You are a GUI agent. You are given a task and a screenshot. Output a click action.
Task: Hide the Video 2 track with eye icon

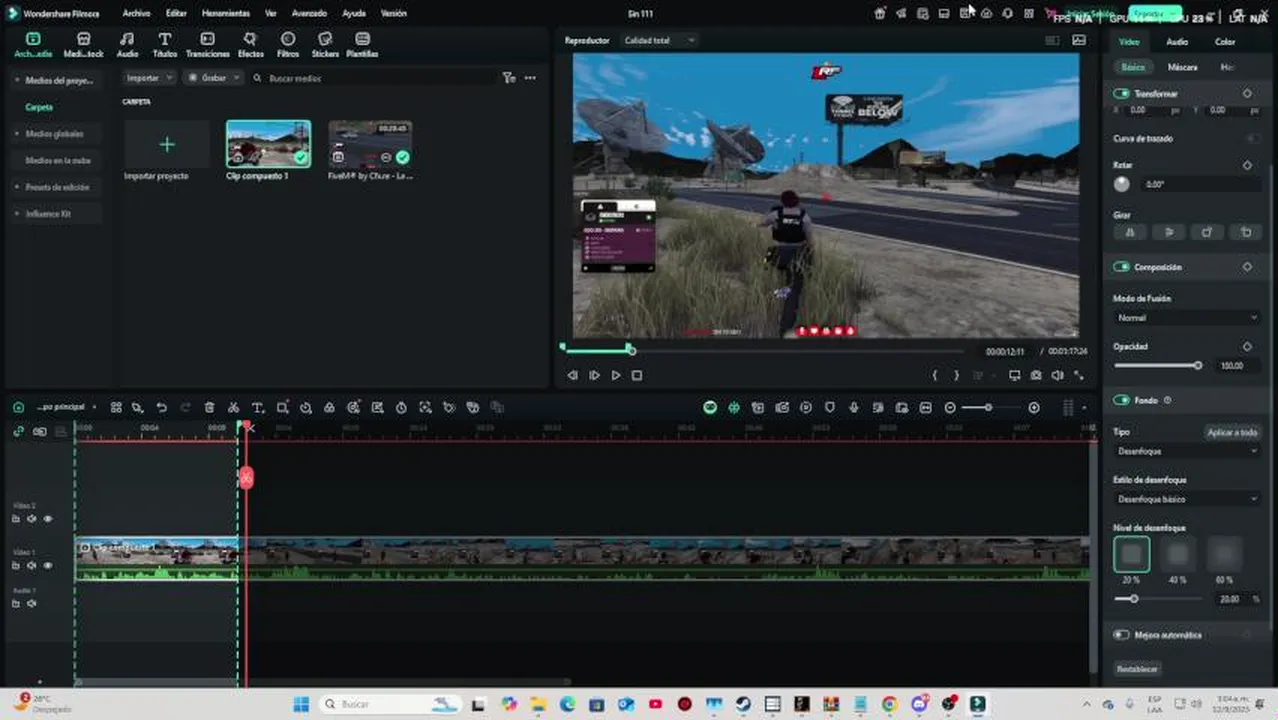(x=47, y=518)
